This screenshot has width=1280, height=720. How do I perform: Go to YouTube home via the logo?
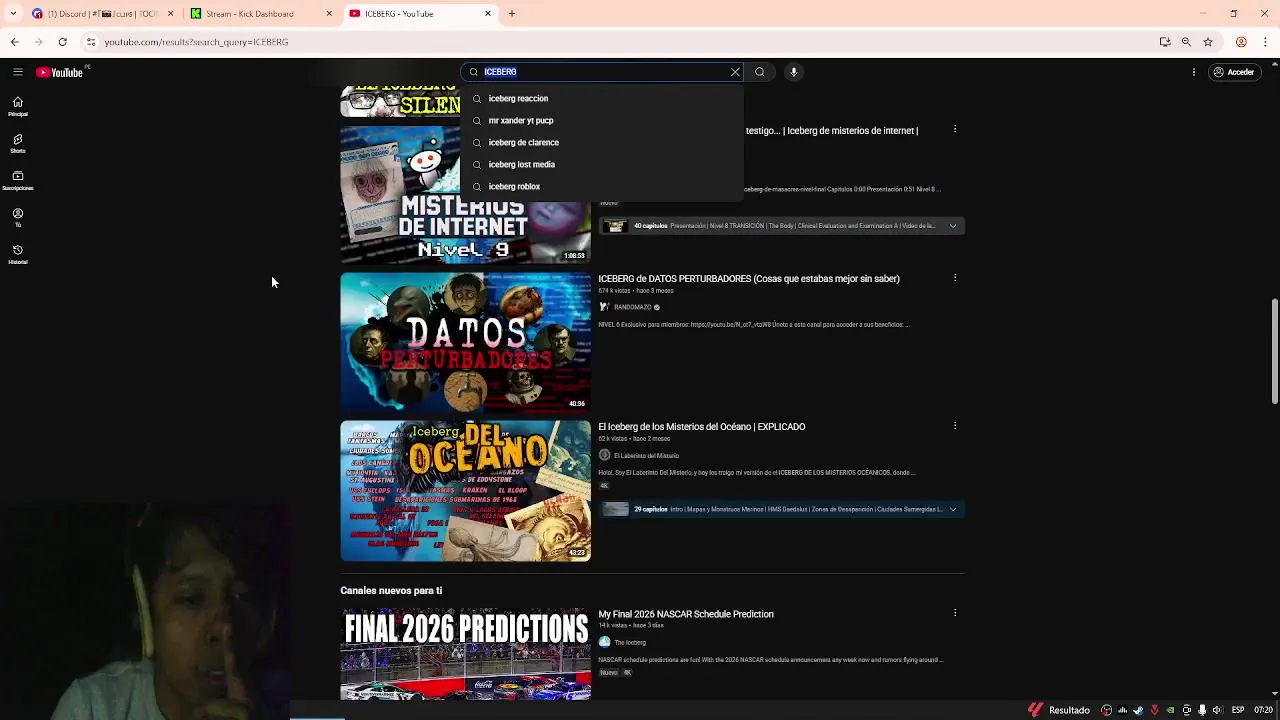(x=60, y=72)
